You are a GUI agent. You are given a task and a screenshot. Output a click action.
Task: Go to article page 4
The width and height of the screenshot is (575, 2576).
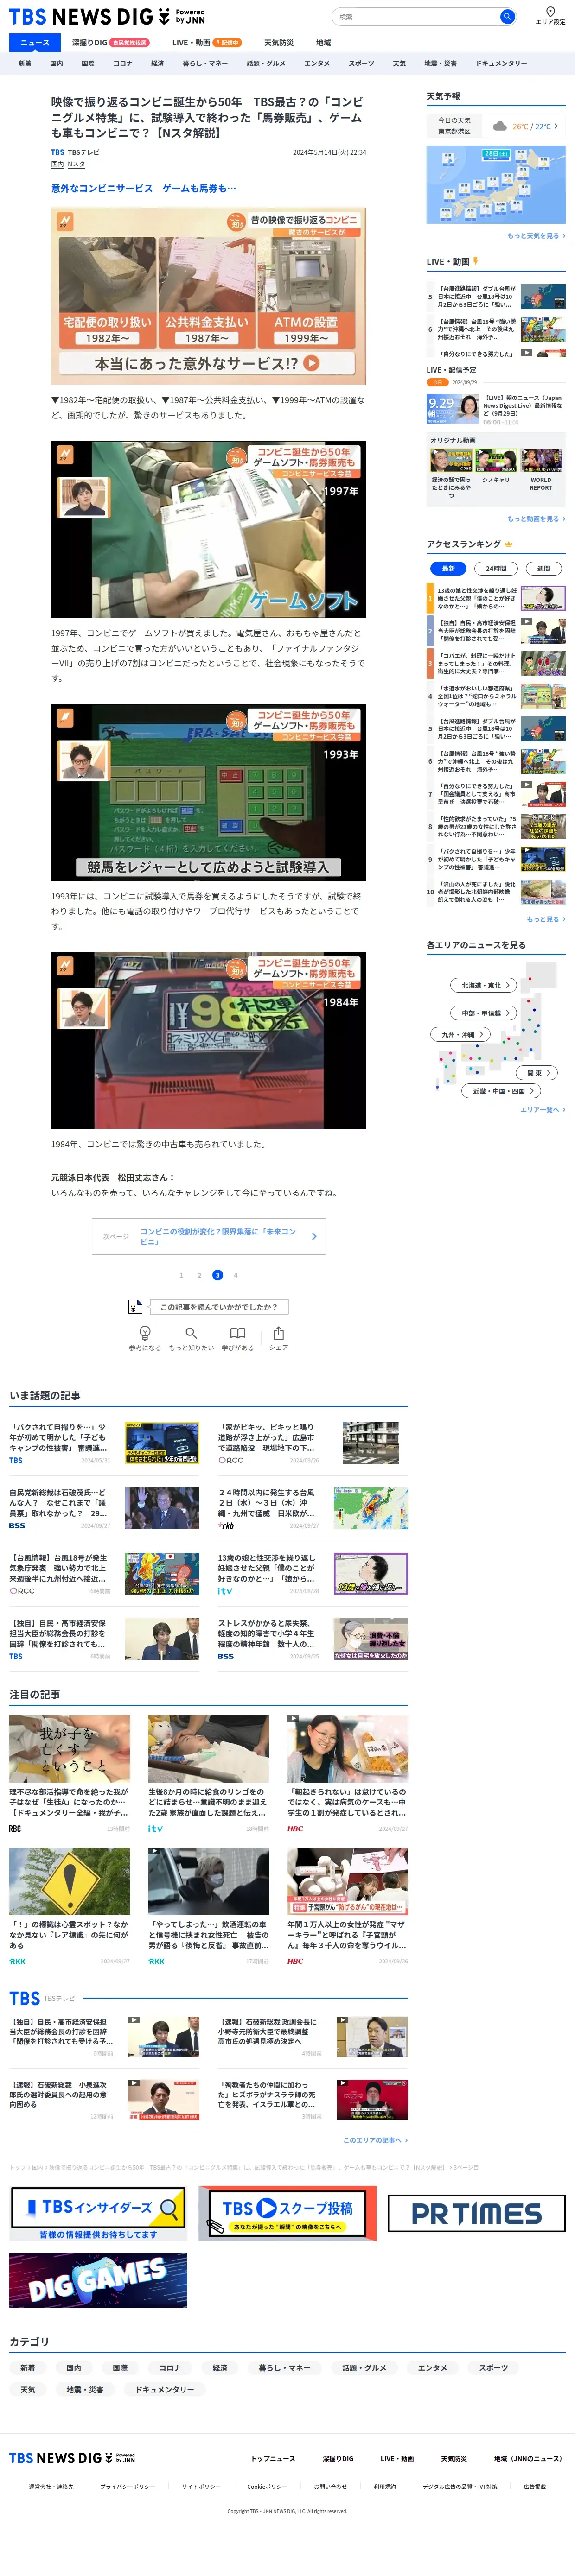235,1275
